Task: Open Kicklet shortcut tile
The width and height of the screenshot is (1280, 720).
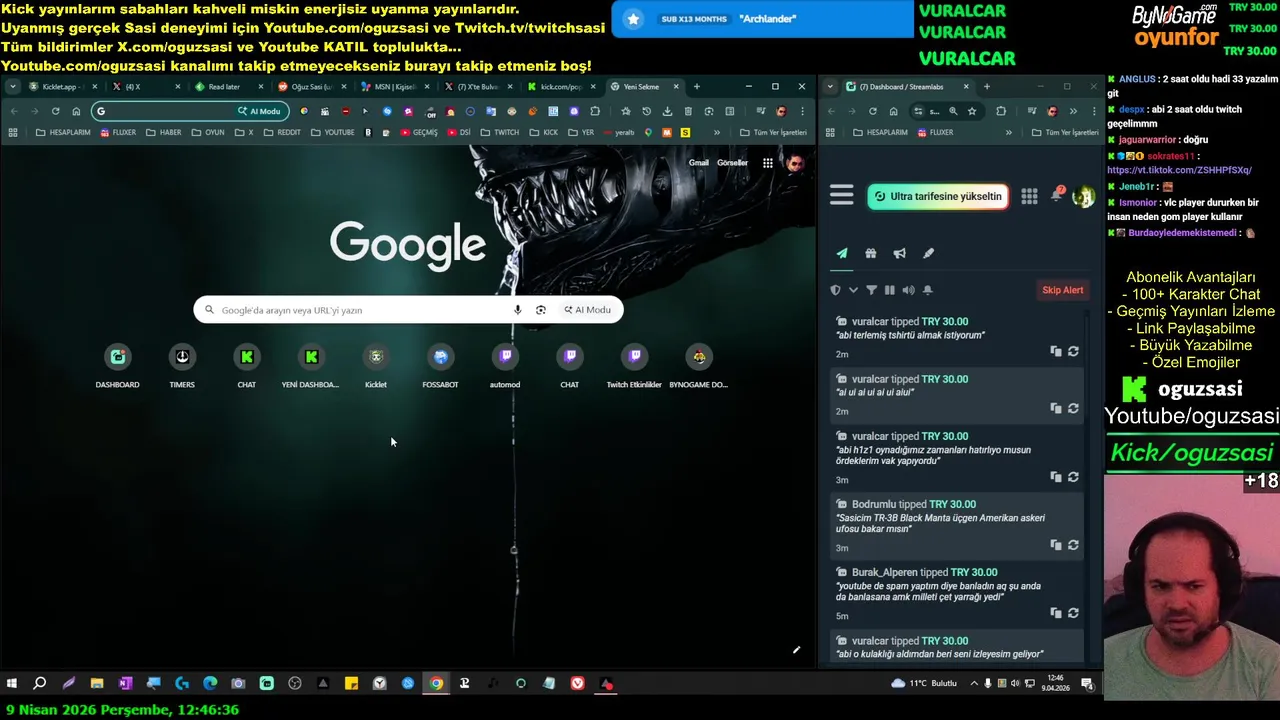Action: [376, 366]
